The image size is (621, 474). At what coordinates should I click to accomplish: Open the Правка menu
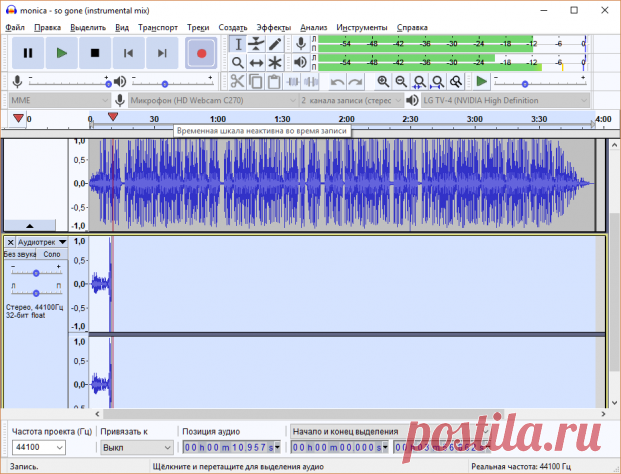pyautogui.click(x=47, y=27)
